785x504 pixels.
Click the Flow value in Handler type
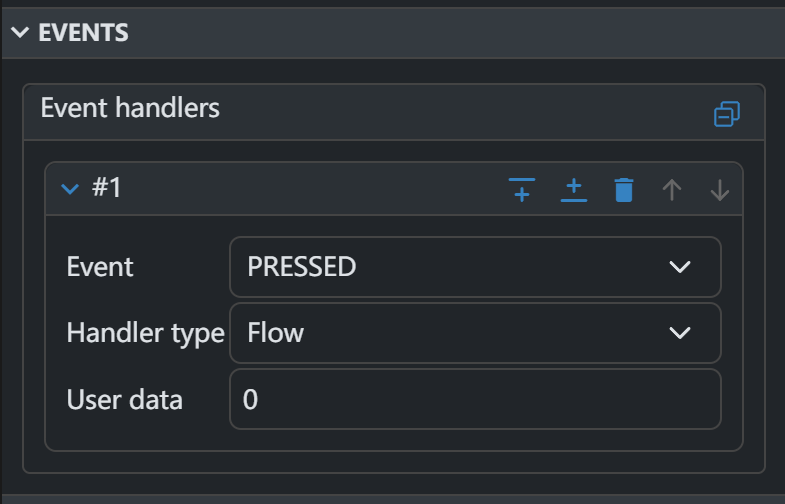[x=276, y=333]
